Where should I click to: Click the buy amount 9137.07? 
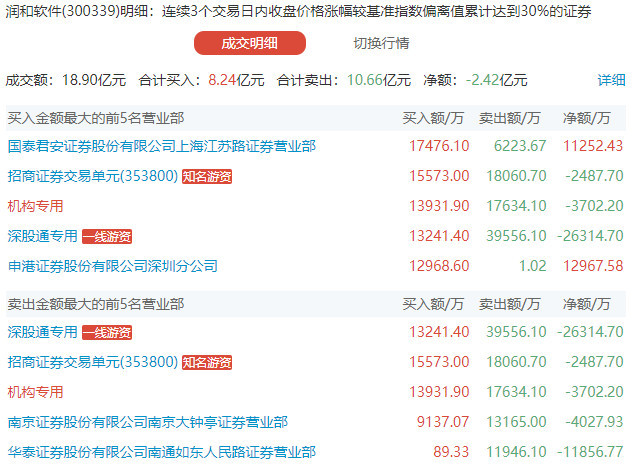point(443,422)
